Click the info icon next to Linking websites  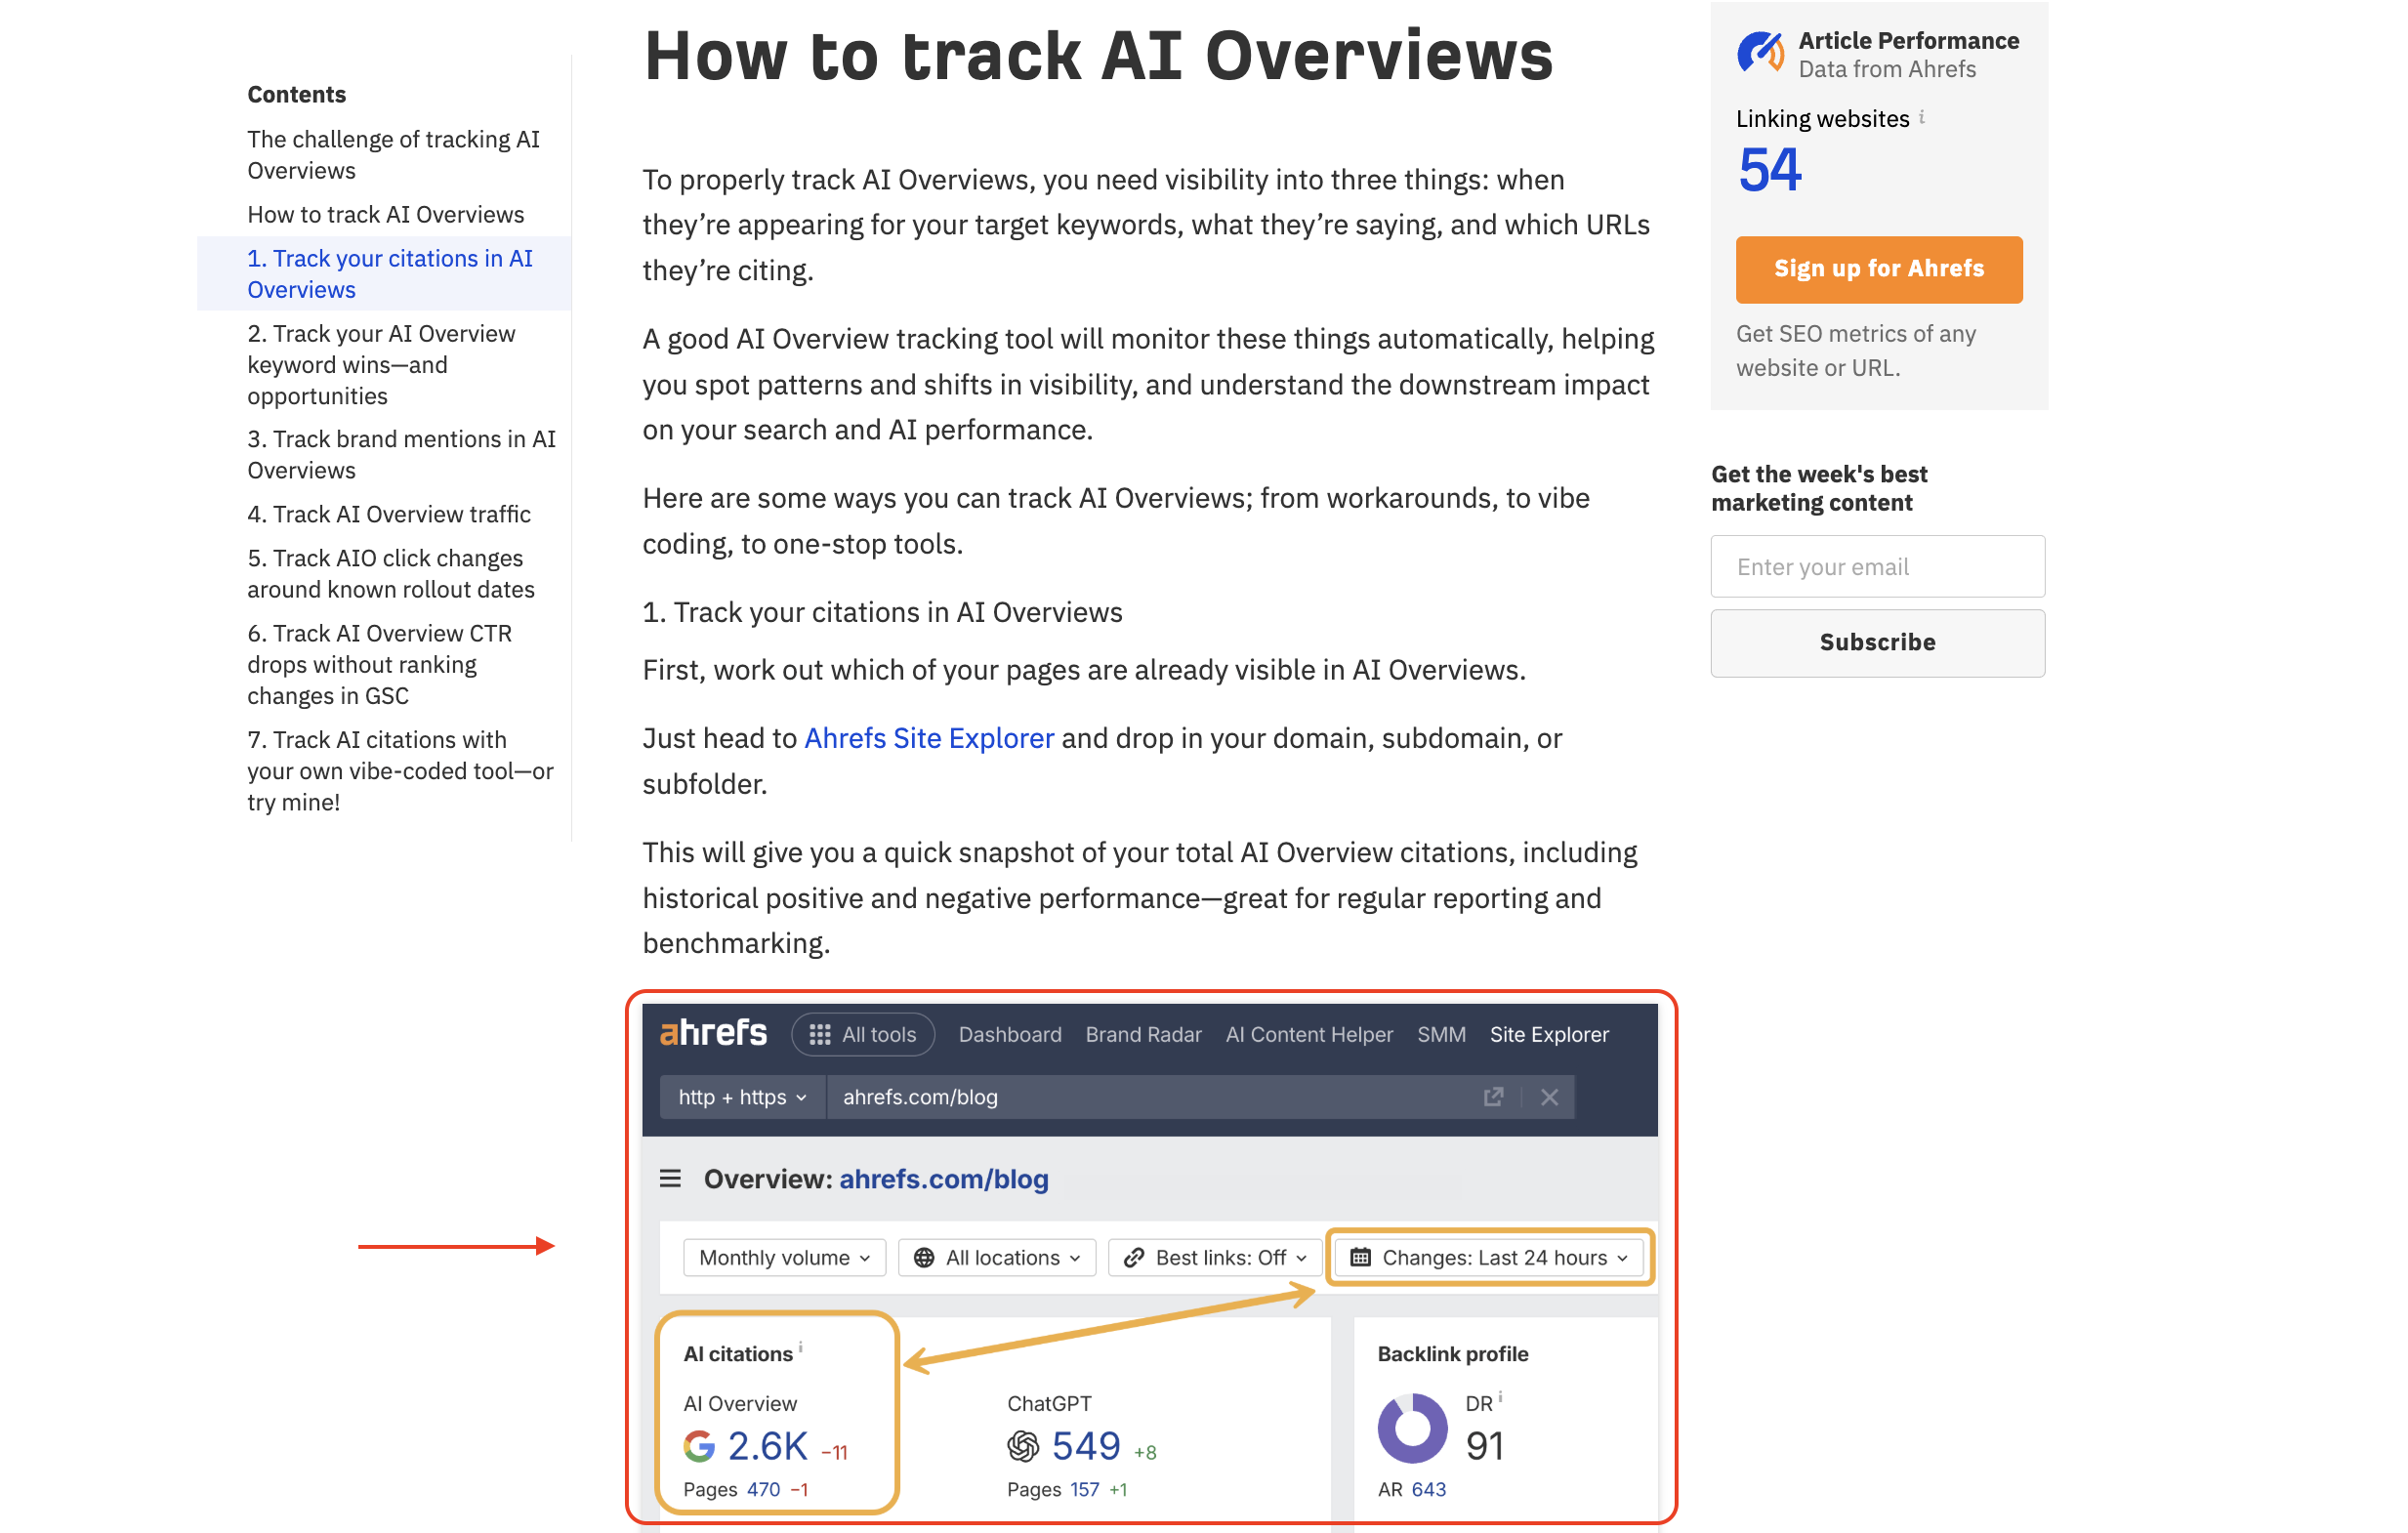click(x=1921, y=117)
